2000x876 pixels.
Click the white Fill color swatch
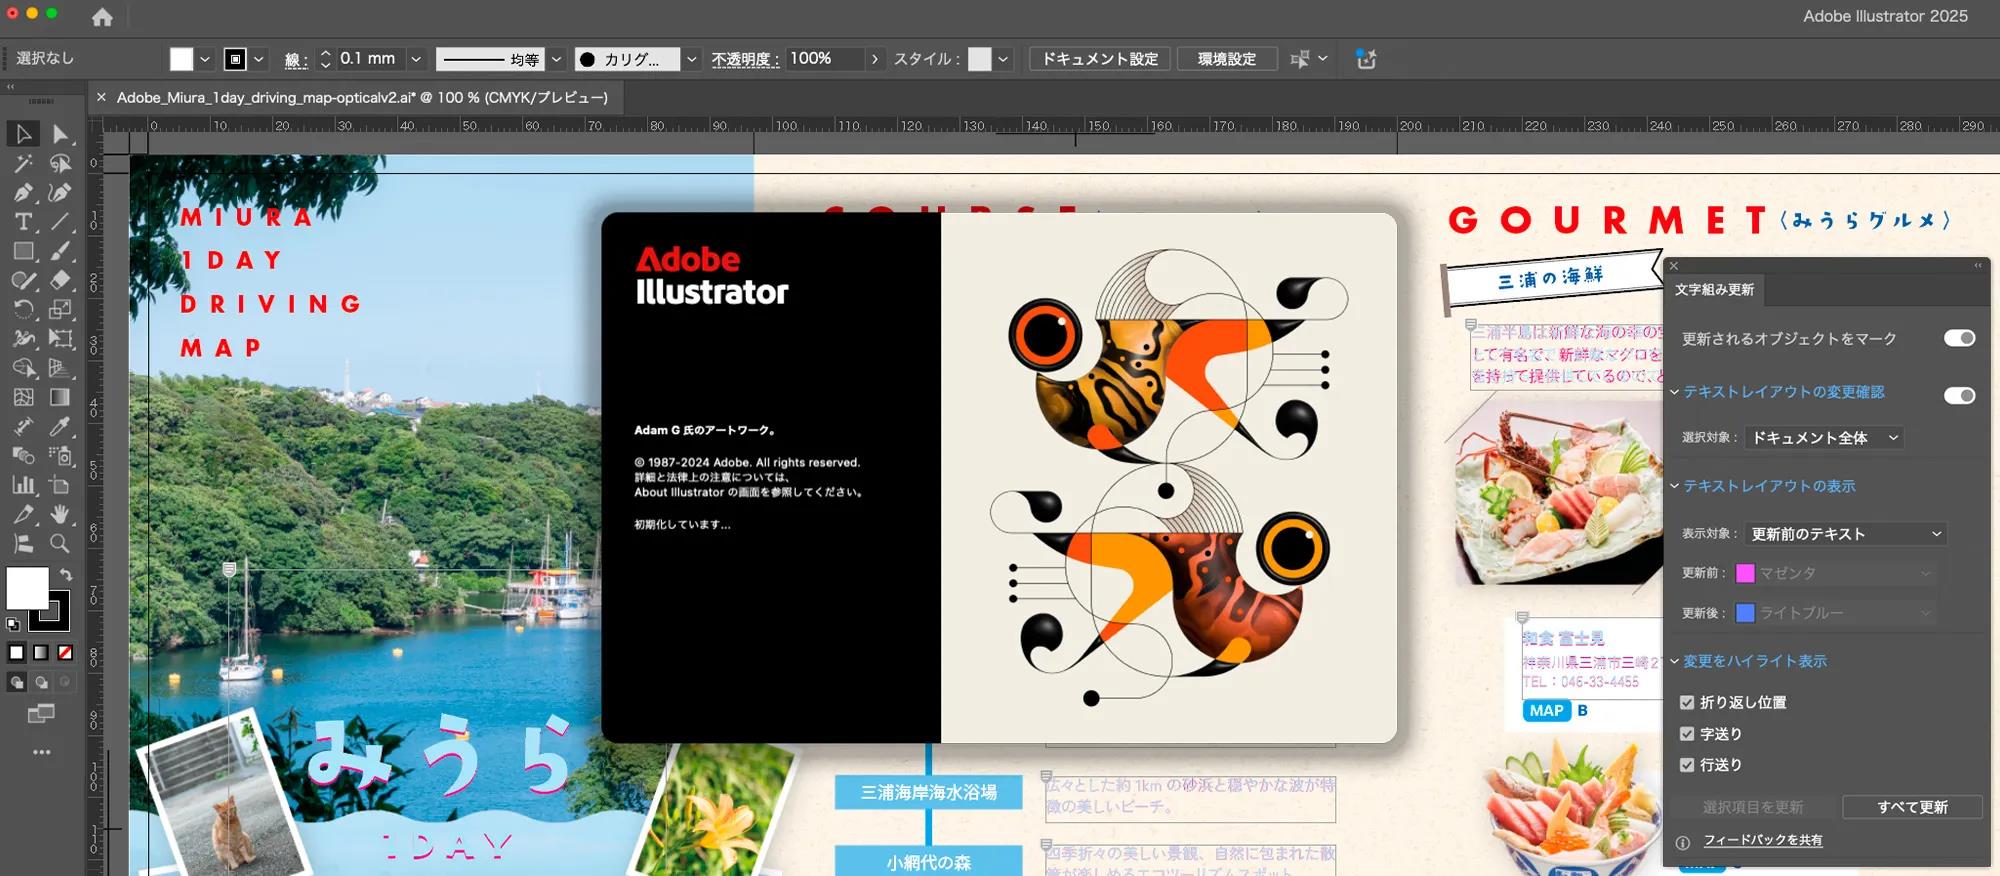pos(27,588)
